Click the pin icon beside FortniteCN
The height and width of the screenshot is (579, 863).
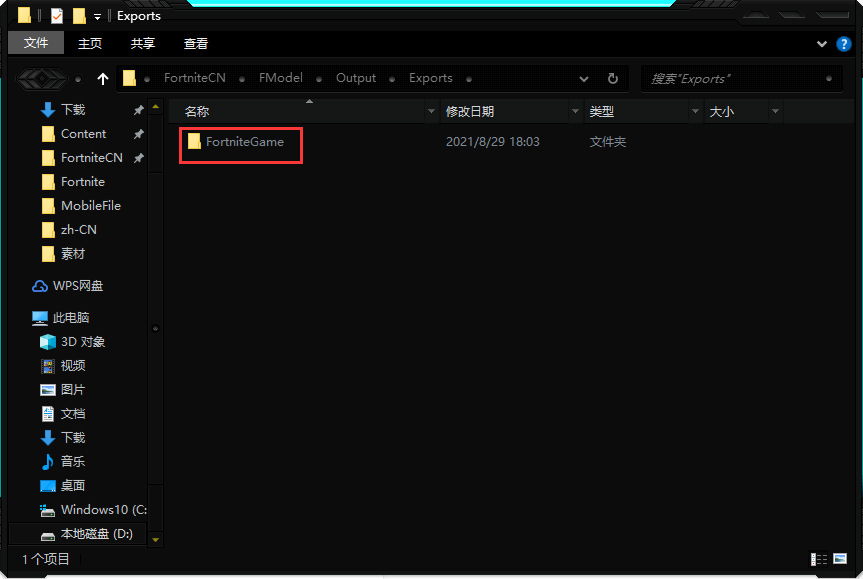[x=139, y=158]
